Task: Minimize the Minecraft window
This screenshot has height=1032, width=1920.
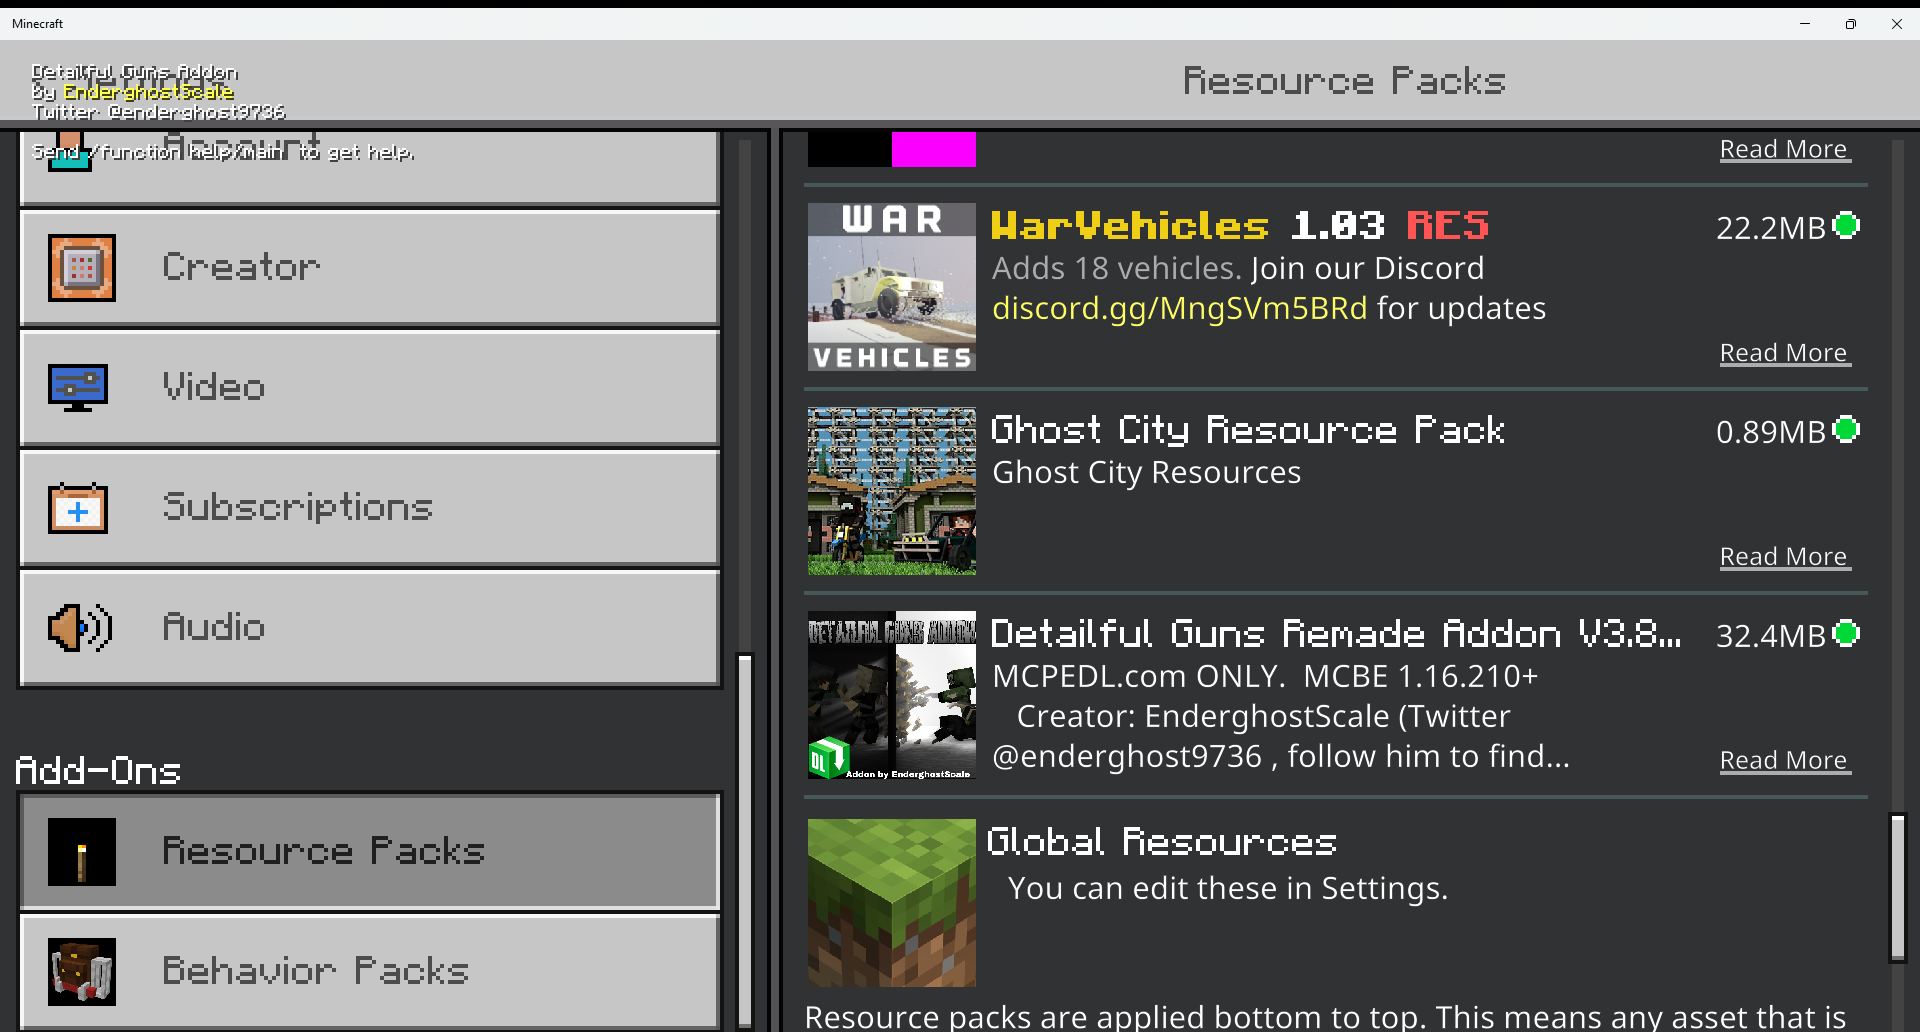Action: pyautogui.click(x=1805, y=24)
